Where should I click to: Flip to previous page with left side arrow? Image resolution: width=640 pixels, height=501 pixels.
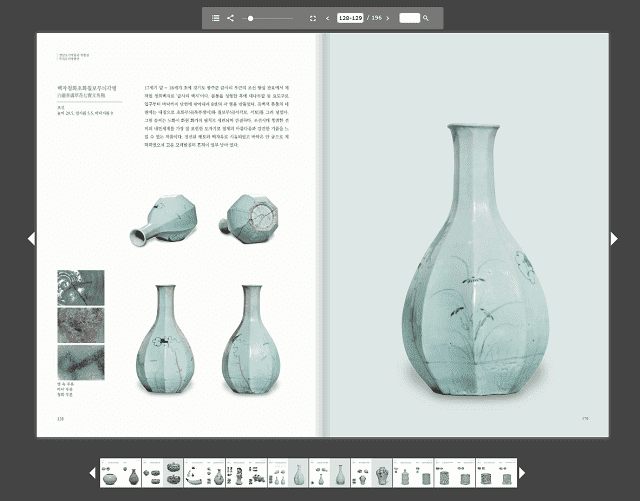pos(31,238)
